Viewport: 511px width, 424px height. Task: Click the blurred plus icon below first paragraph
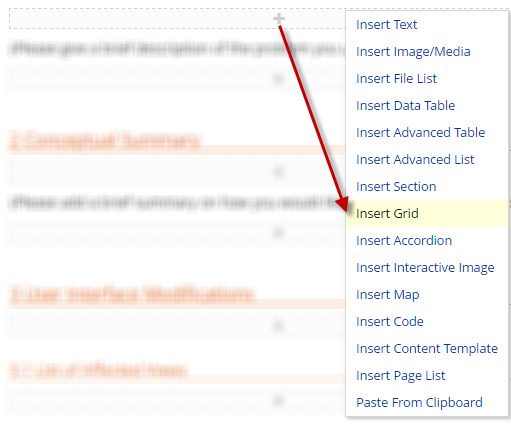tap(279, 79)
